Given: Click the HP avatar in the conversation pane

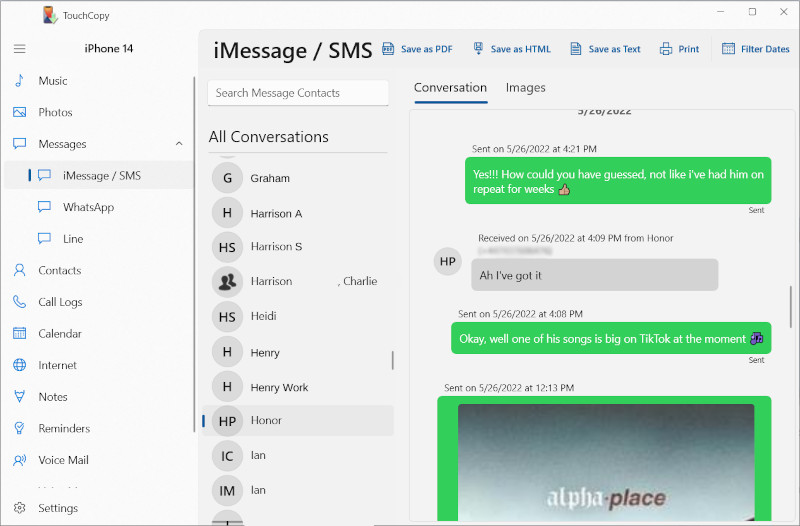Looking at the screenshot, I should point(447,261).
